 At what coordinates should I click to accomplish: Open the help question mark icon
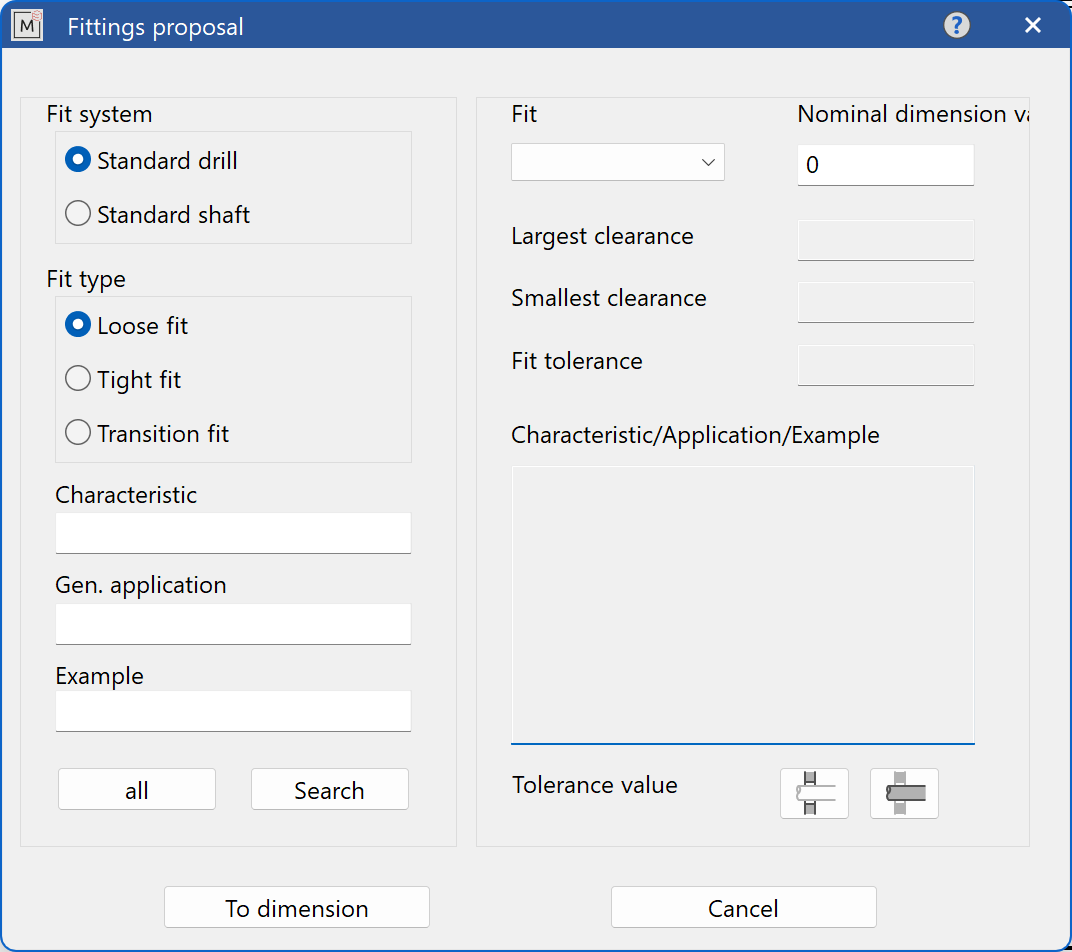(956, 26)
